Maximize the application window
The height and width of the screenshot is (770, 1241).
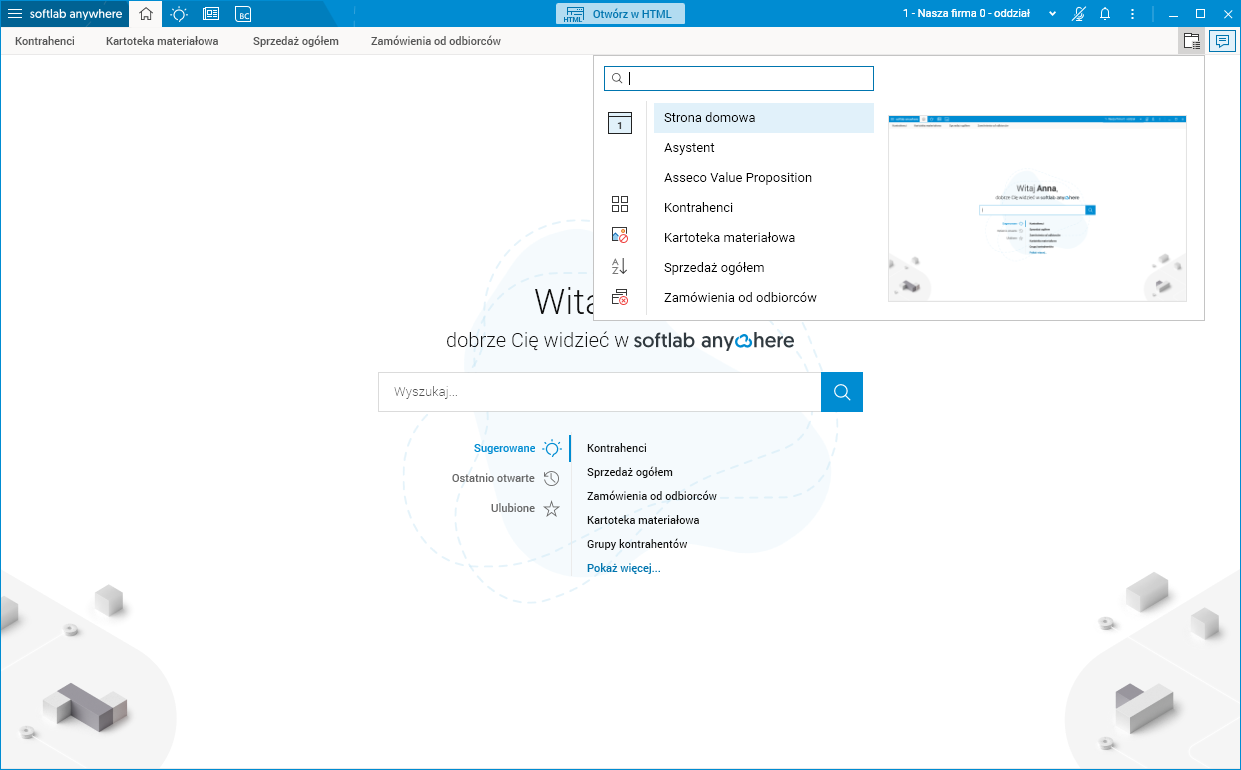click(1200, 14)
